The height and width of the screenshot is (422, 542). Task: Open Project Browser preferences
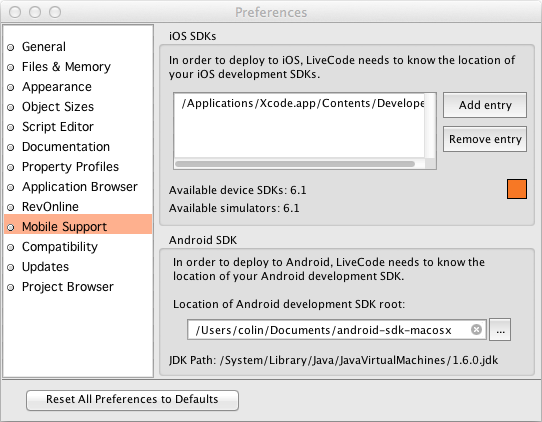click(x=67, y=287)
